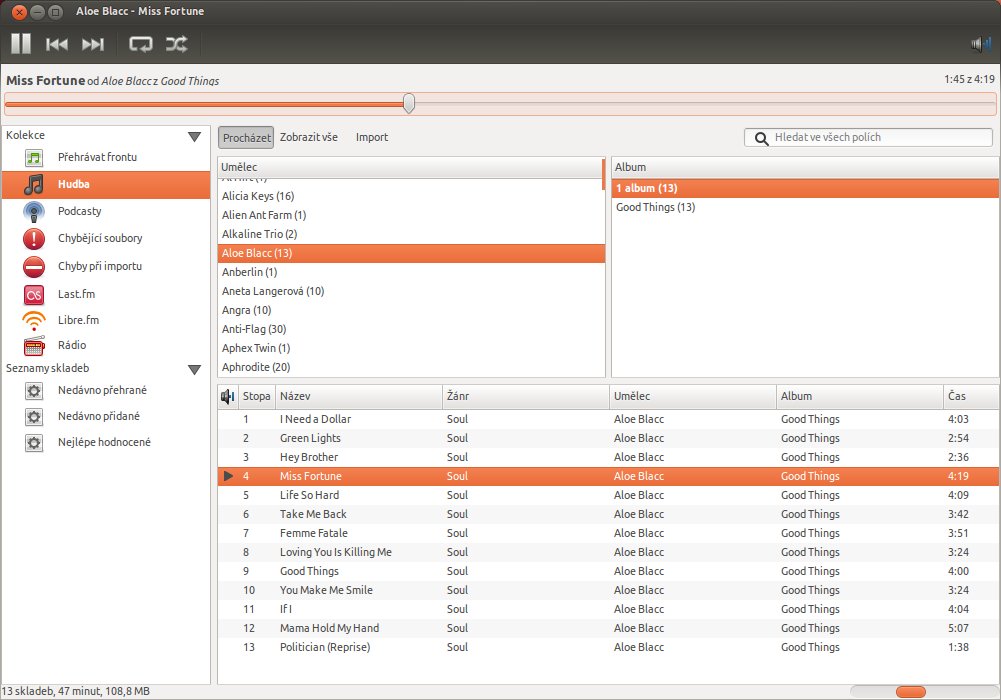Click the Import button
1001x700 pixels.
(x=372, y=137)
